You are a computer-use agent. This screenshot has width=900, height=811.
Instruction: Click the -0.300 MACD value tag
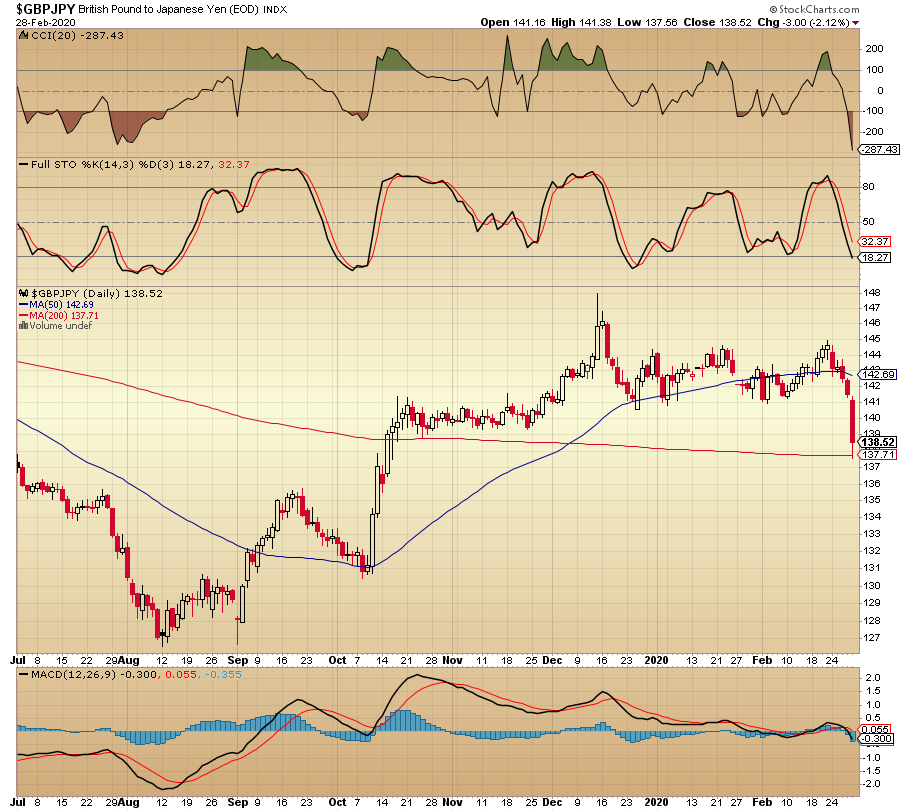click(875, 739)
